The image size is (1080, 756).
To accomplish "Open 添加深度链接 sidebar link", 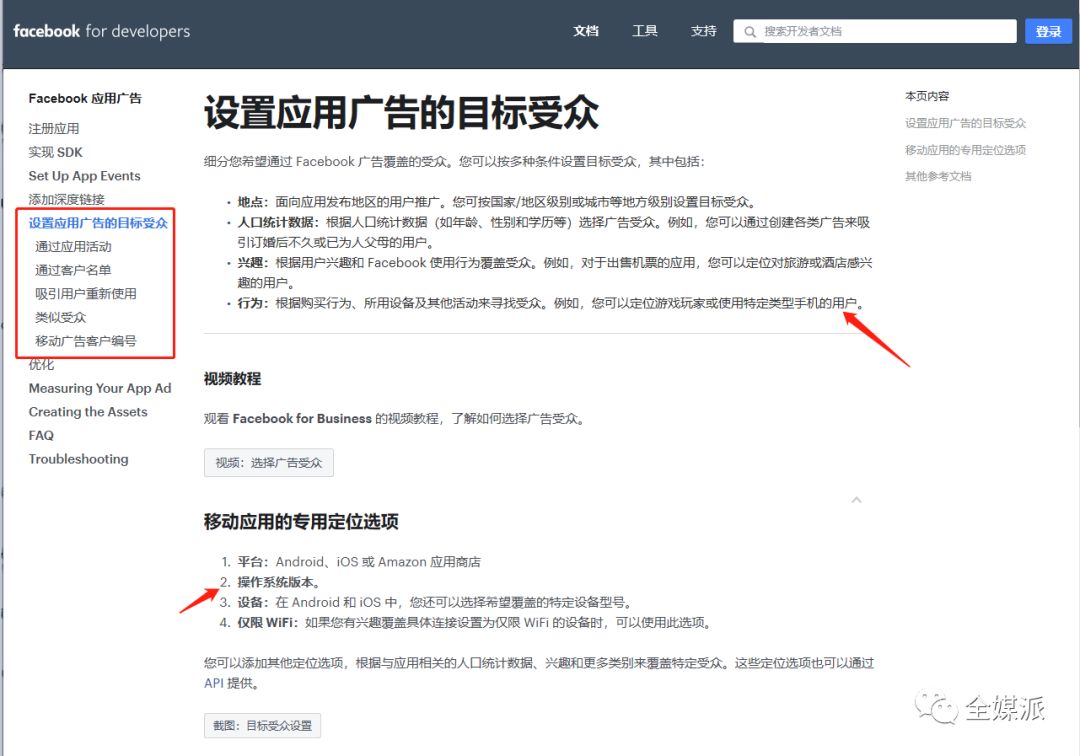I will [66, 200].
